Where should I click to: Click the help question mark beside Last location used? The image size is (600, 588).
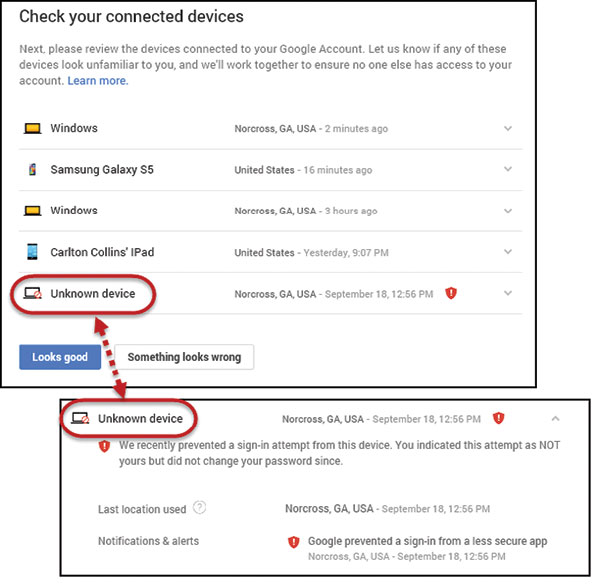tap(200, 508)
